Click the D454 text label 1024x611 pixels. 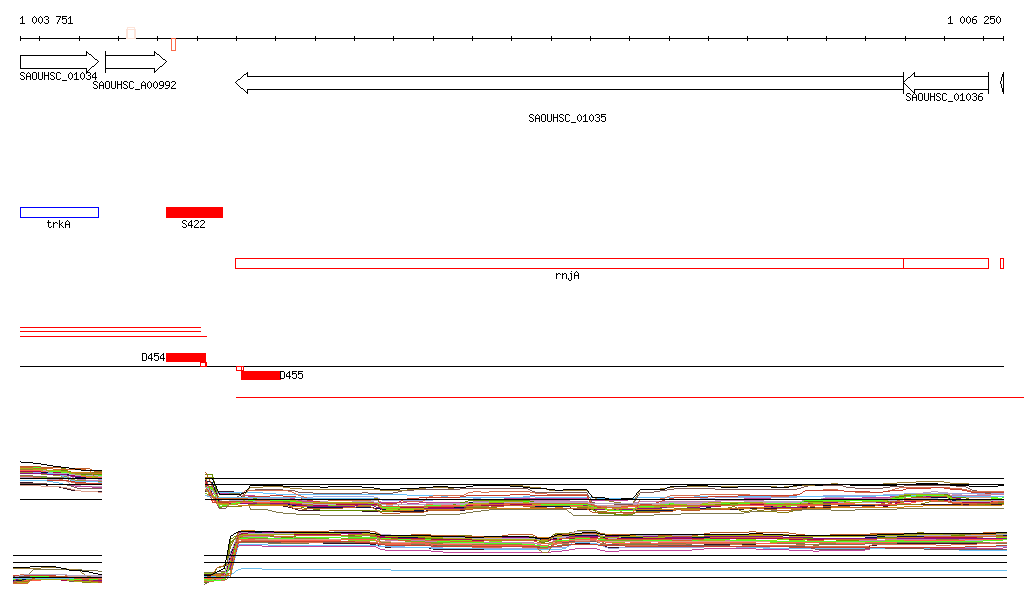153,357
